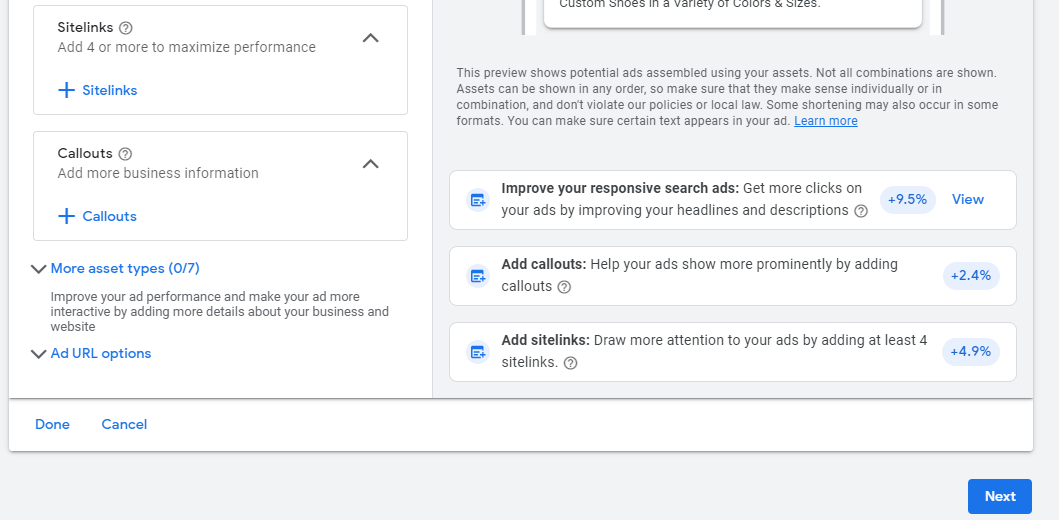View the responsive search ads recommendation
The image size is (1059, 520).
967,199
